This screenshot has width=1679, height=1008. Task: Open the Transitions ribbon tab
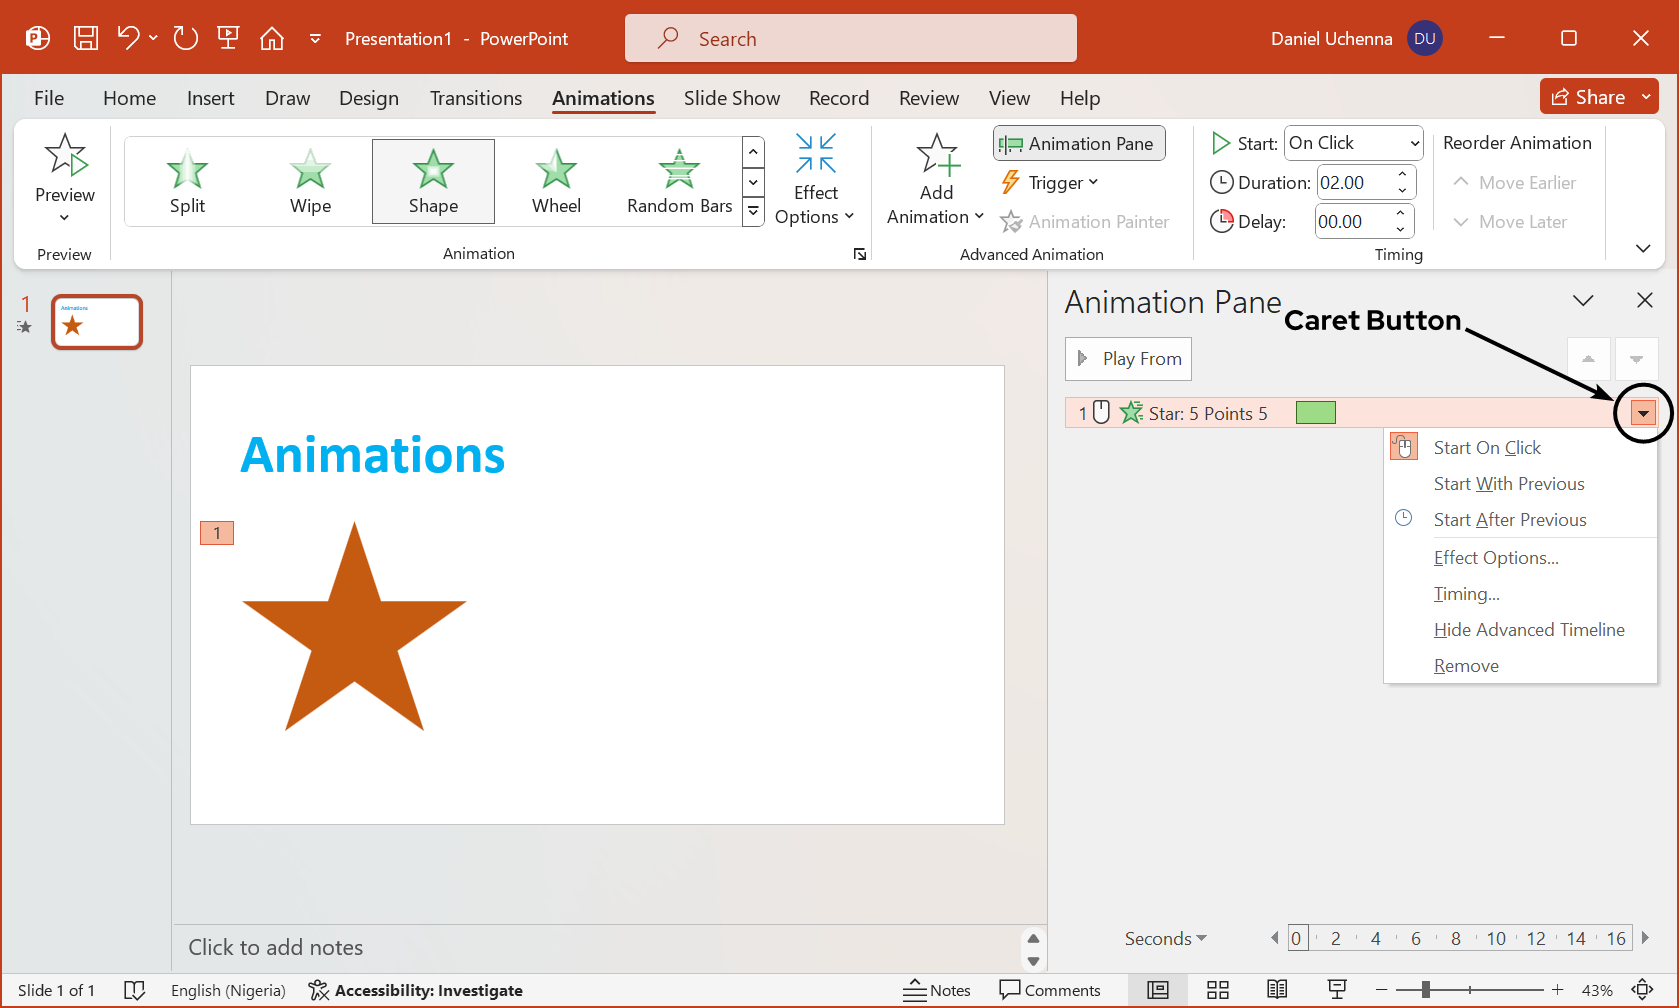tap(476, 98)
